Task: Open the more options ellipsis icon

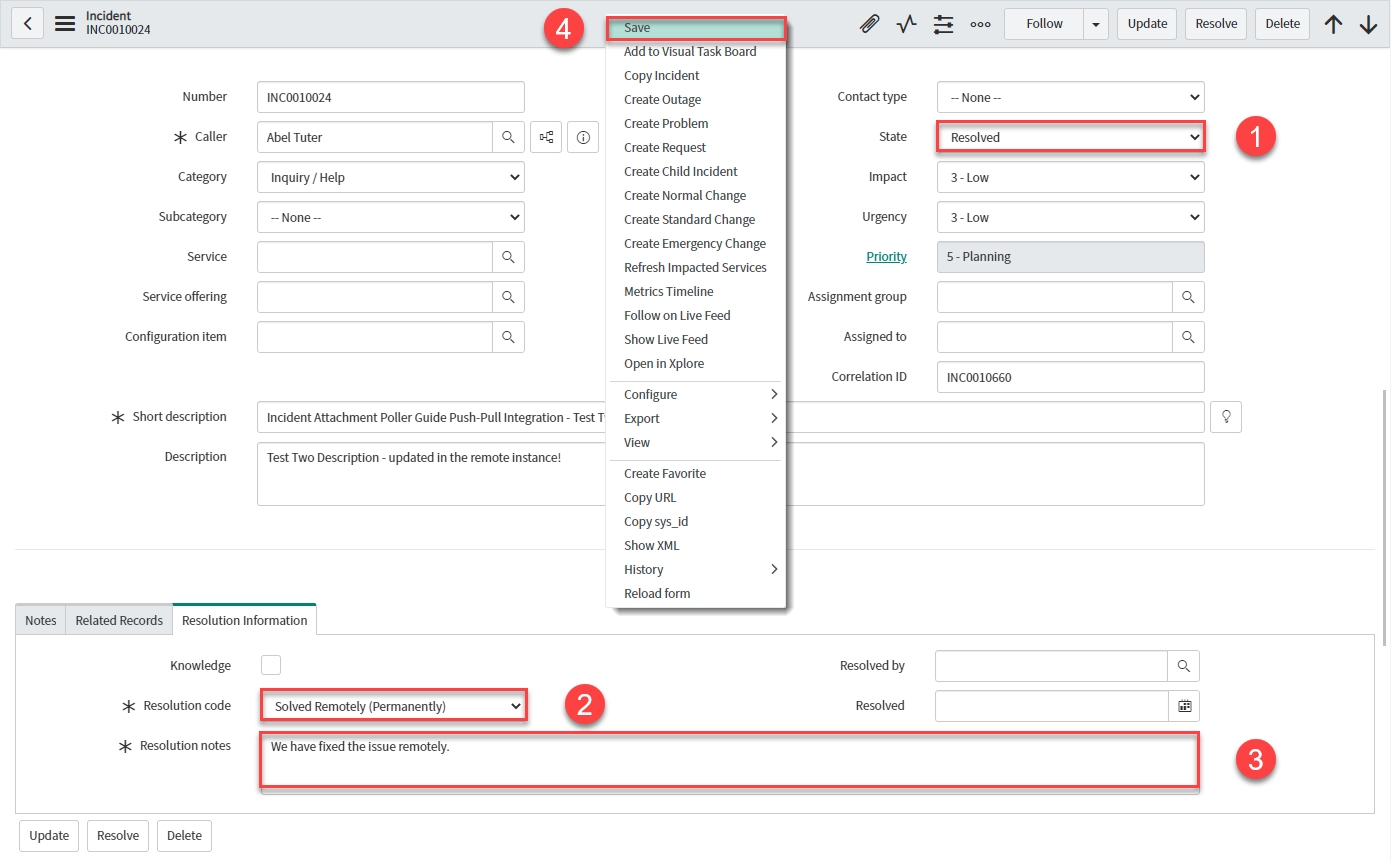Action: tap(980, 24)
